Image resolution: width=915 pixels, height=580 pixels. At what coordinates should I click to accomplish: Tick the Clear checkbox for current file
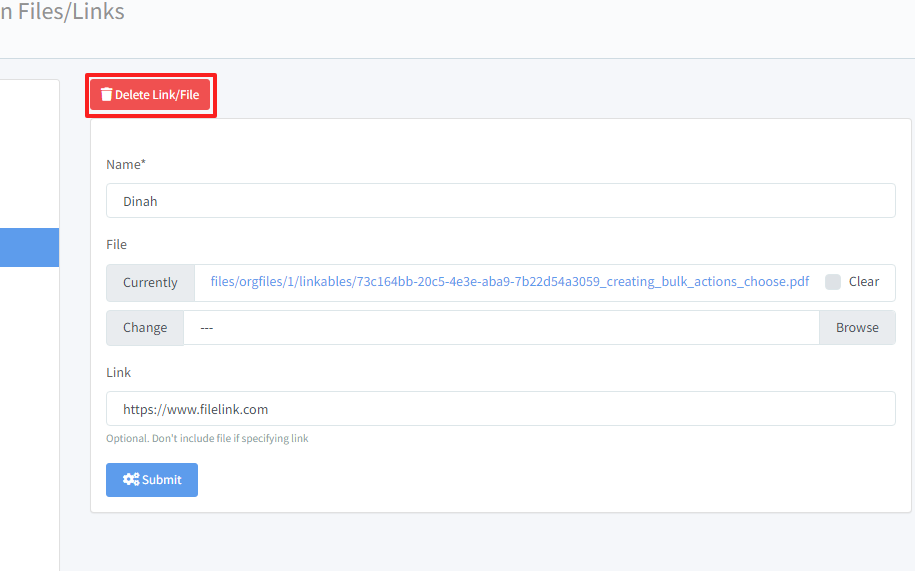click(x=833, y=282)
